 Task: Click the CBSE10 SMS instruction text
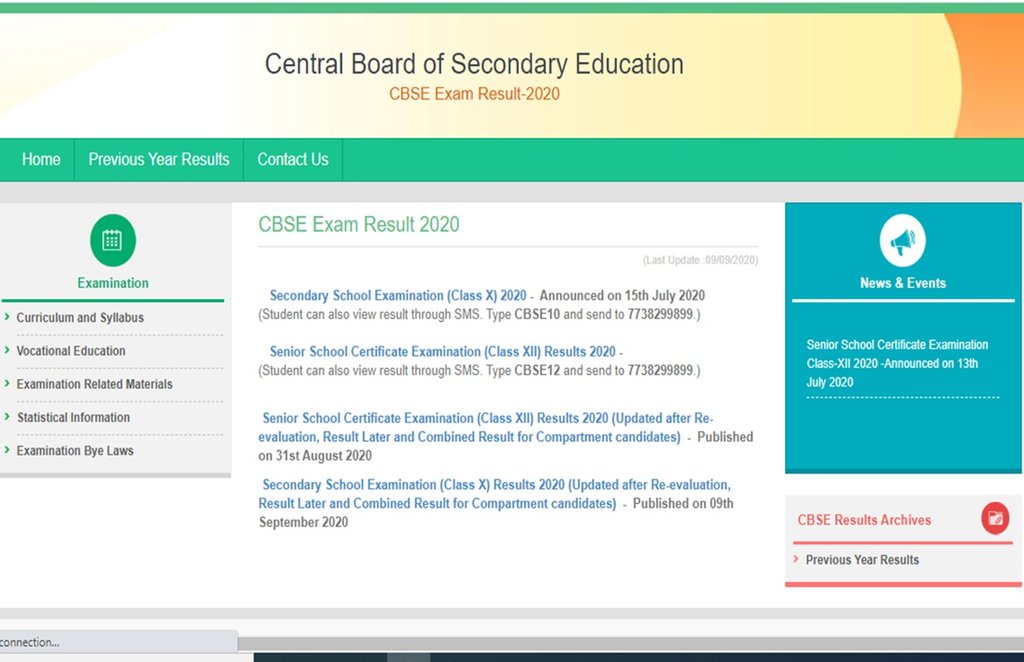(479, 314)
